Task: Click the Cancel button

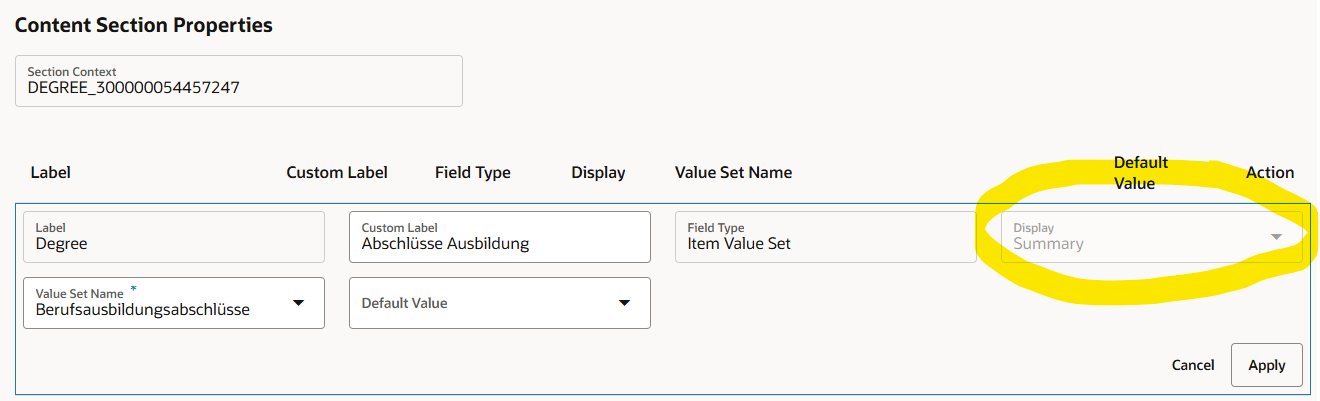Action: 1193,365
